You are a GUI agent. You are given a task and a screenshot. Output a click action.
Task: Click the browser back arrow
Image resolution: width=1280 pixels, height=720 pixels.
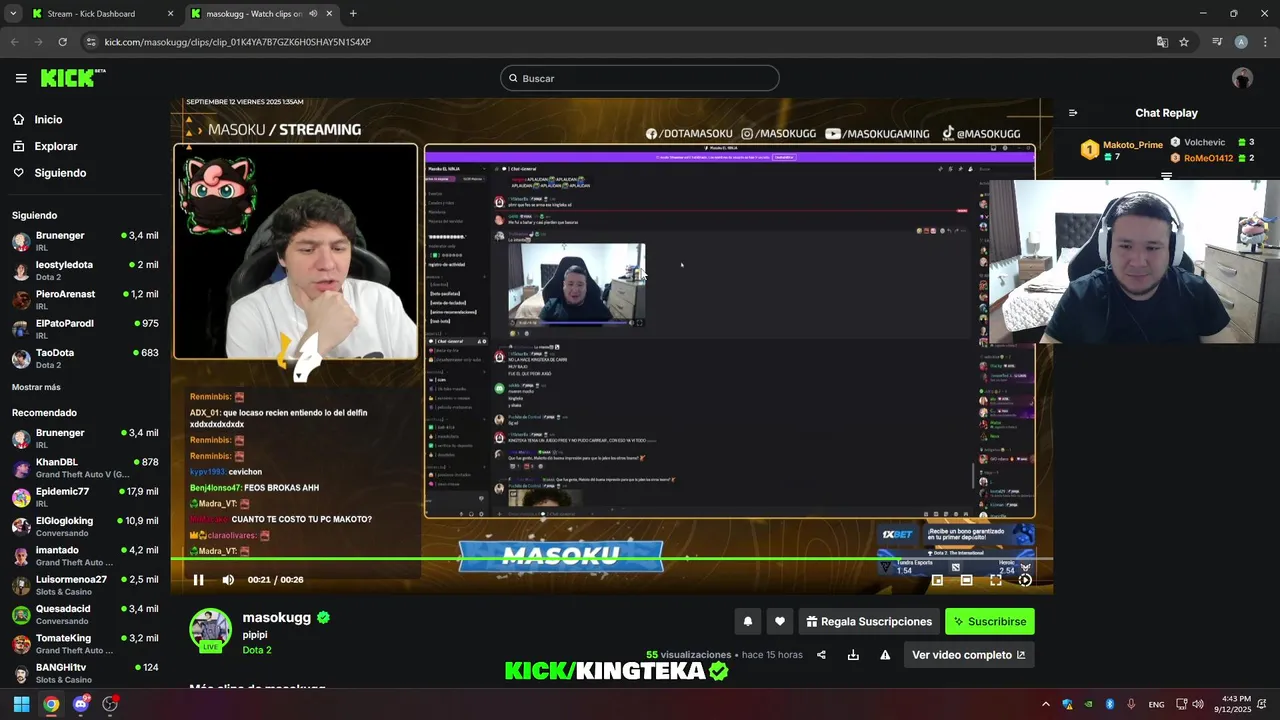[14, 42]
